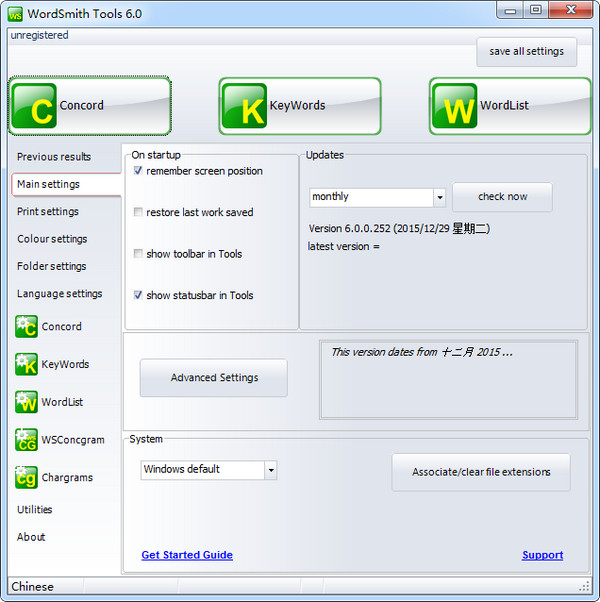This screenshot has width=600, height=602.
Task: Click Chinese language in status bar
Action: (x=33, y=587)
